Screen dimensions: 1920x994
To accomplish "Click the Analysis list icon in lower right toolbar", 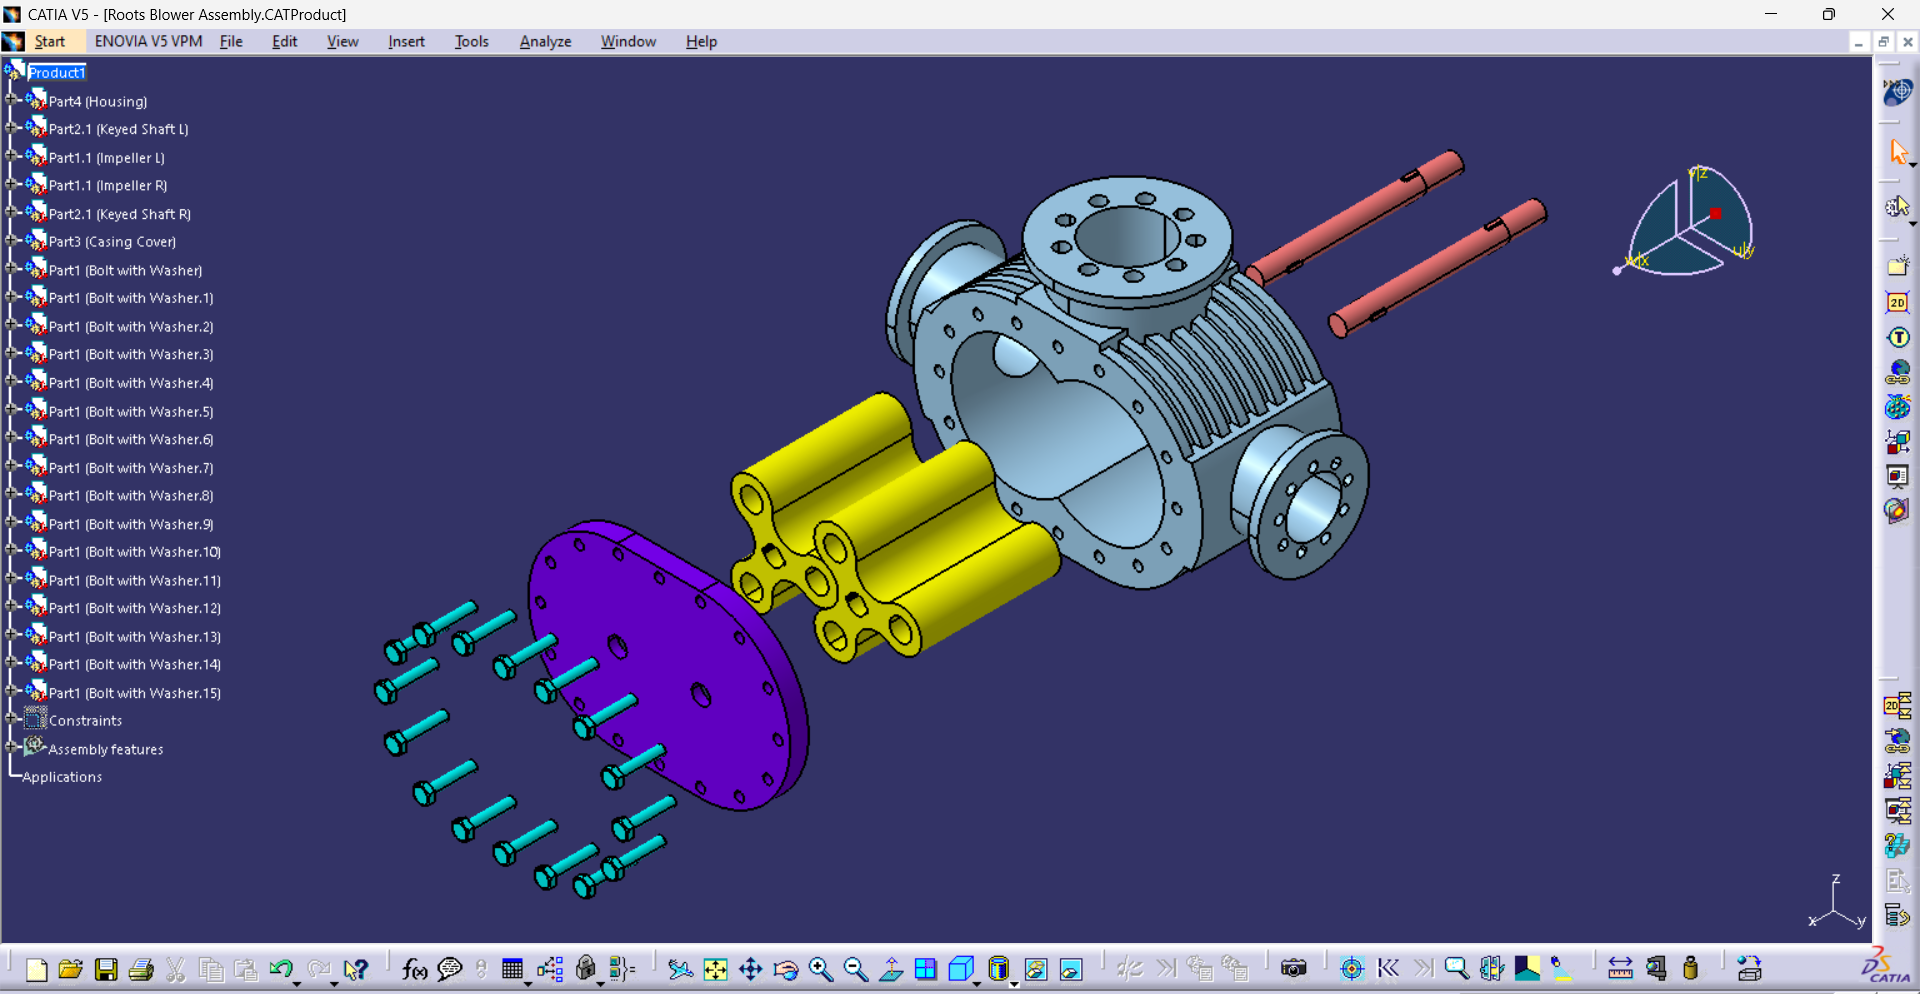I will pyautogui.click(x=1897, y=915).
